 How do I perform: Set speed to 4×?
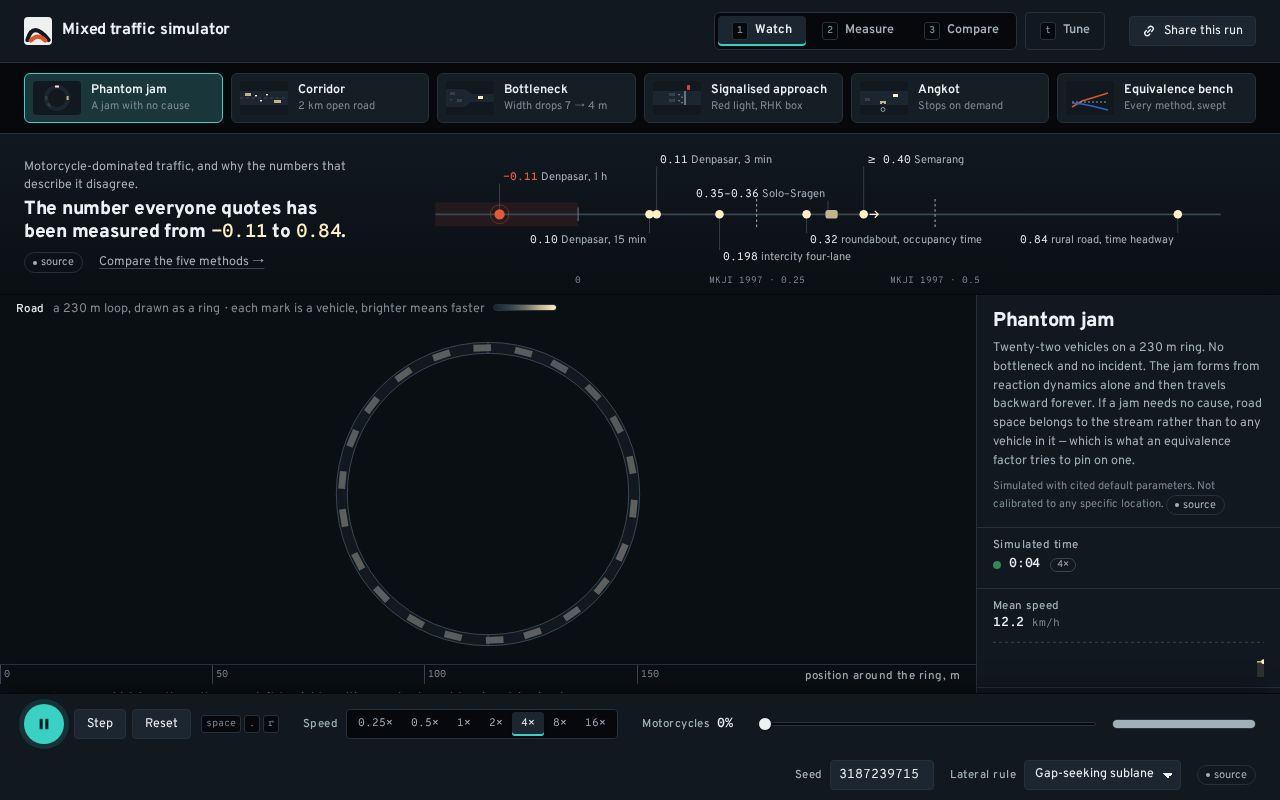click(528, 723)
